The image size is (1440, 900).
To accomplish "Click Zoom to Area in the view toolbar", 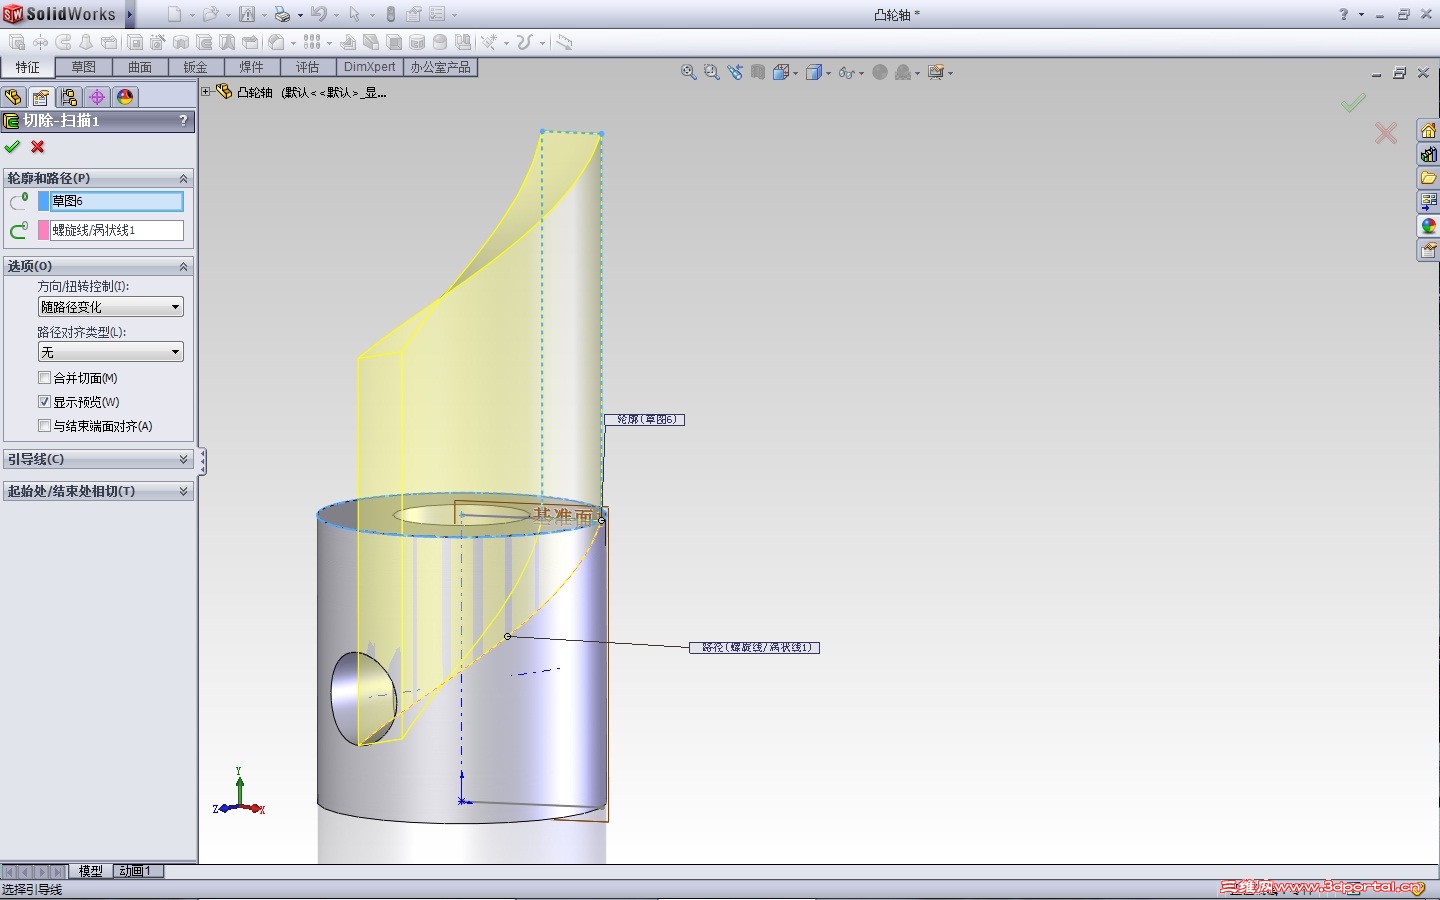I will click(711, 72).
